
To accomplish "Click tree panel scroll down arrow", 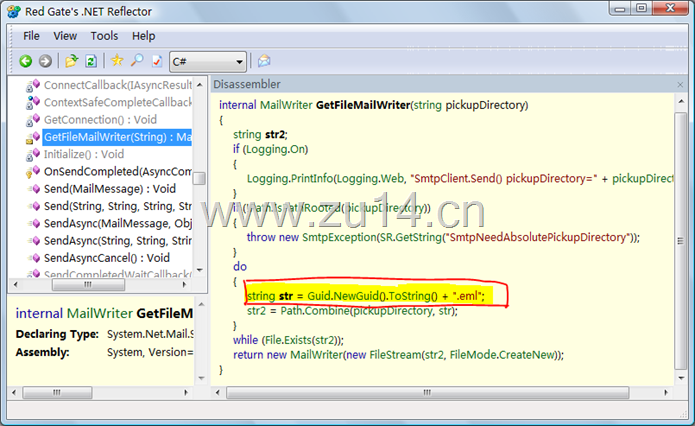I will 199,270.
